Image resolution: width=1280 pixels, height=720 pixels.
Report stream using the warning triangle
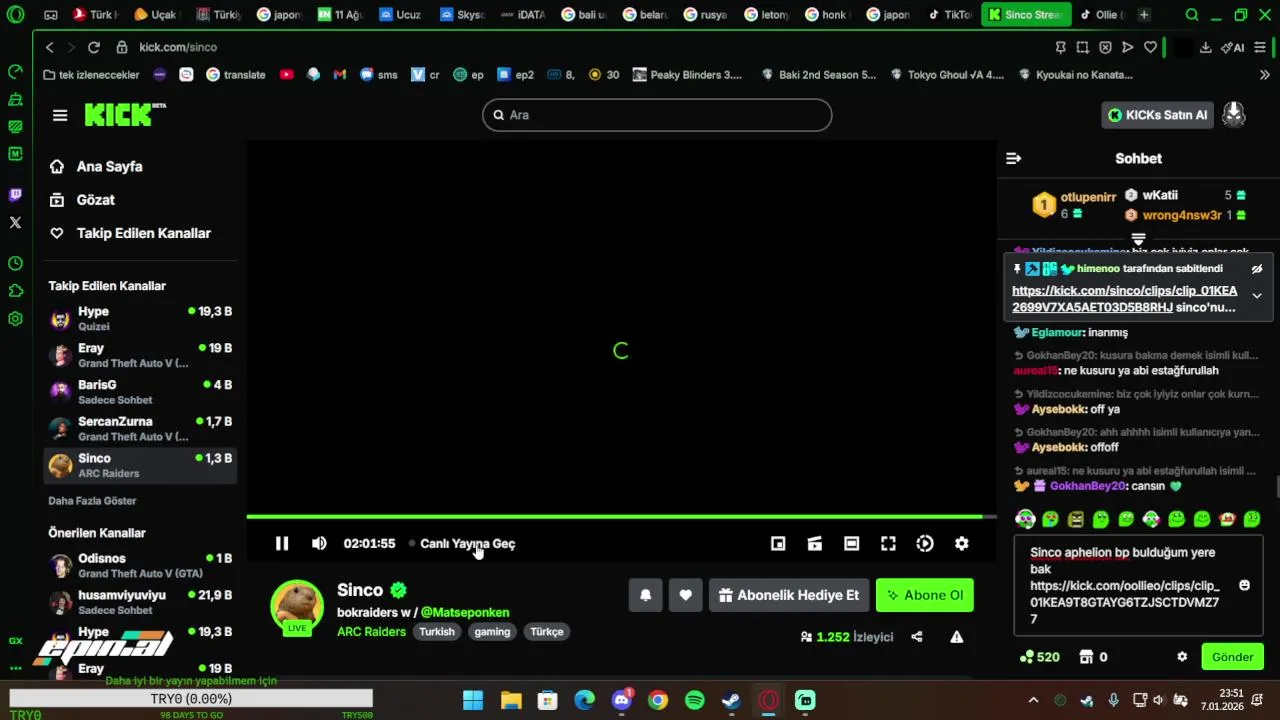click(x=957, y=637)
